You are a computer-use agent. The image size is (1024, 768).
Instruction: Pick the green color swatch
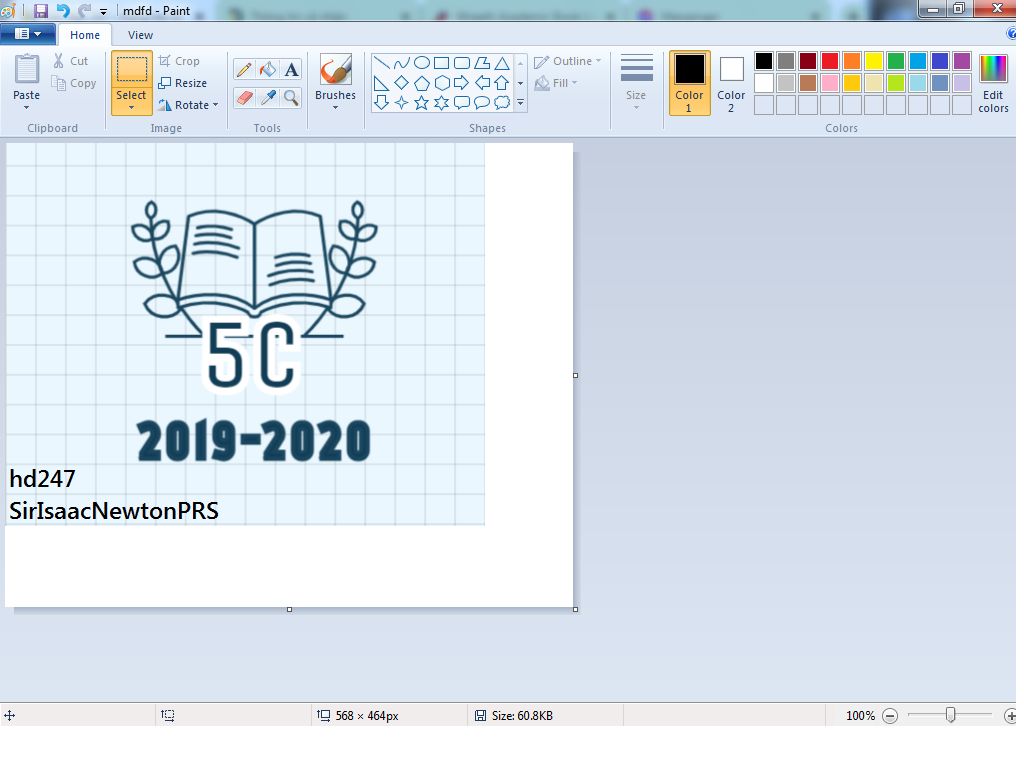(895, 61)
